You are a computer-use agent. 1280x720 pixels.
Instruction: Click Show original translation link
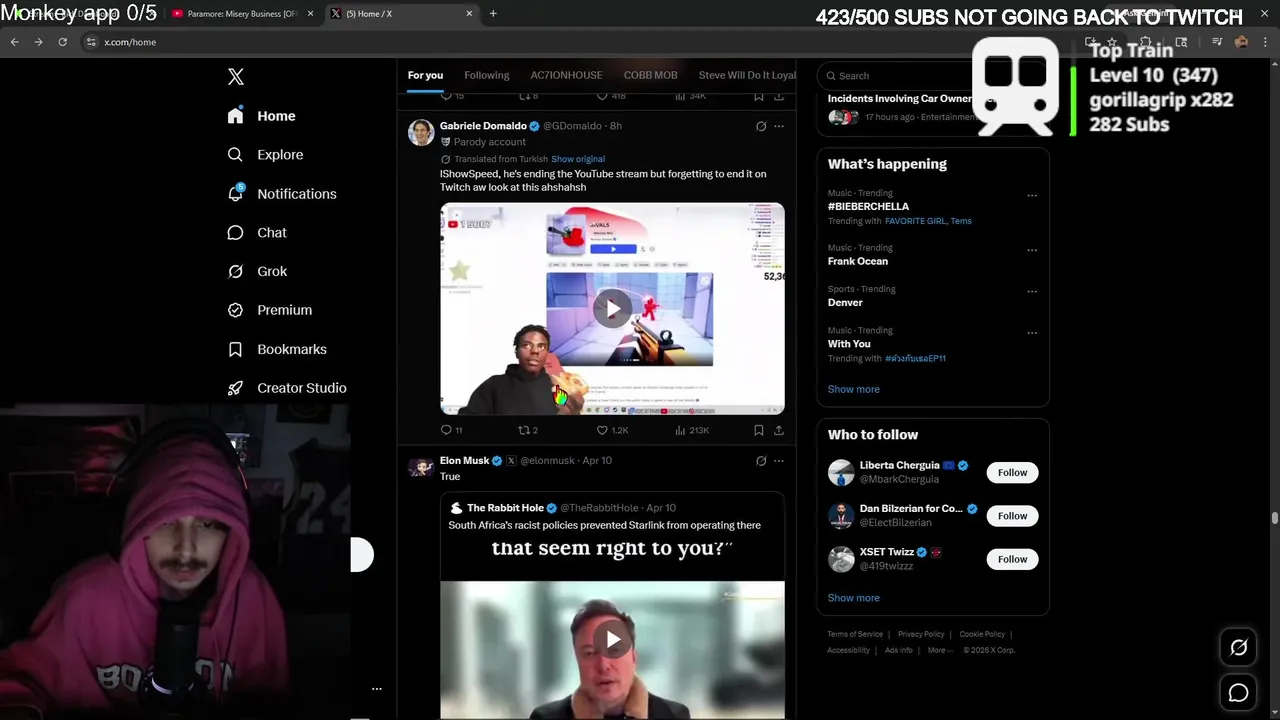(x=578, y=159)
